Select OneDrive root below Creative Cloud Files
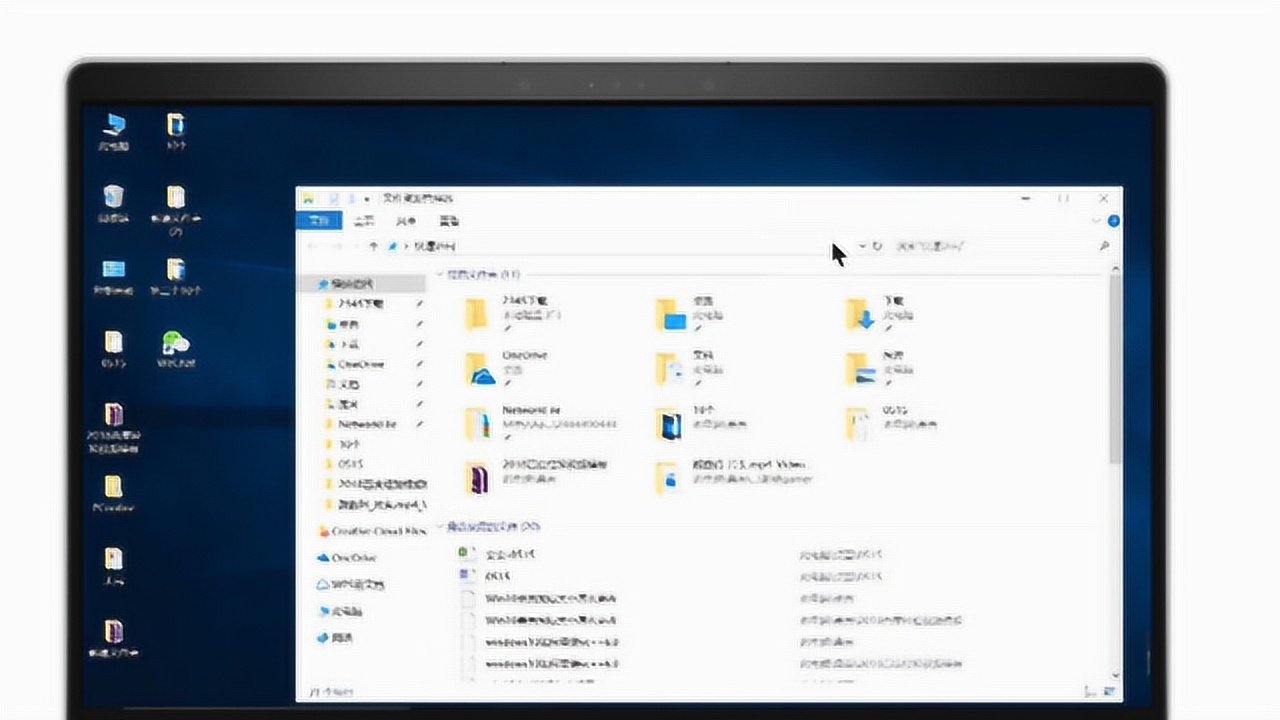Viewport: 1280px width, 720px height. pyautogui.click(x=347, y=558)
